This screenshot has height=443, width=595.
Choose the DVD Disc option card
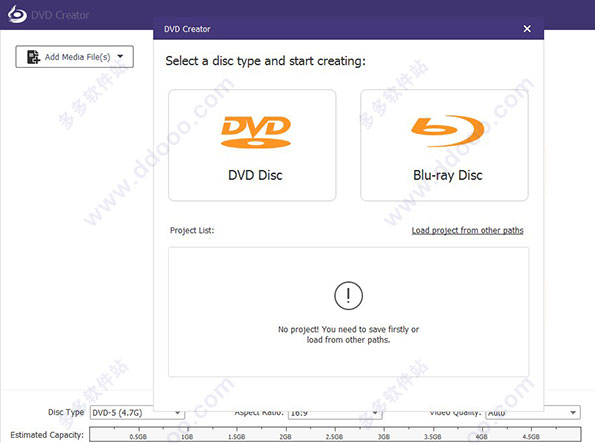click(252, 145)
